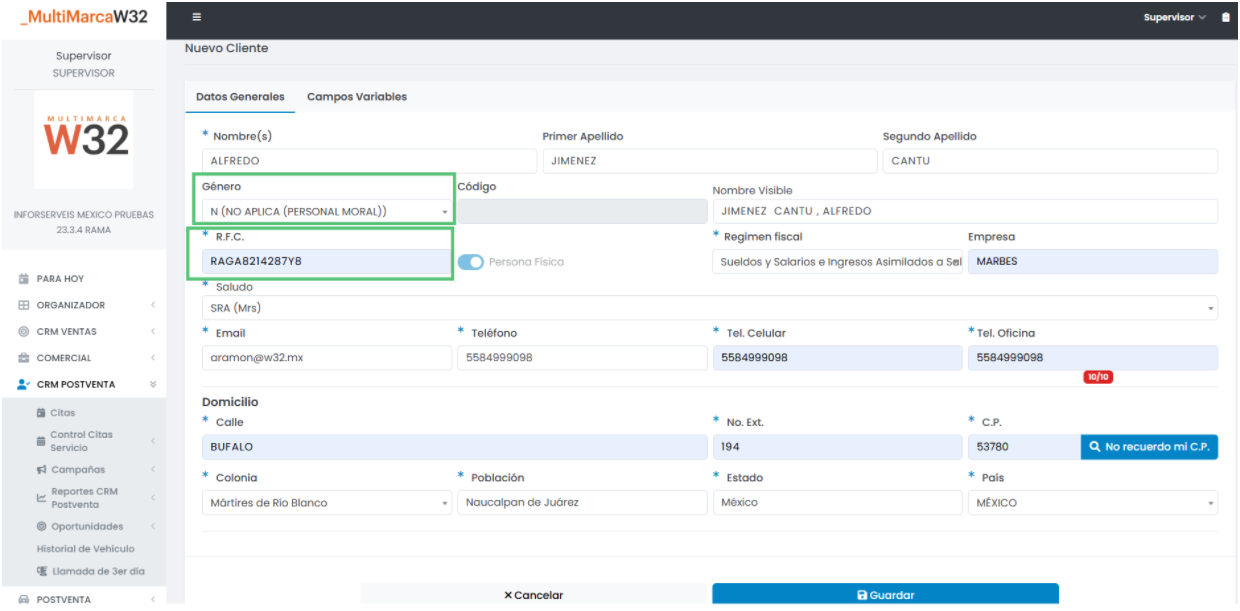
Task: Click the CRM Ventas target icon
Action: click(x=24, y=331)
